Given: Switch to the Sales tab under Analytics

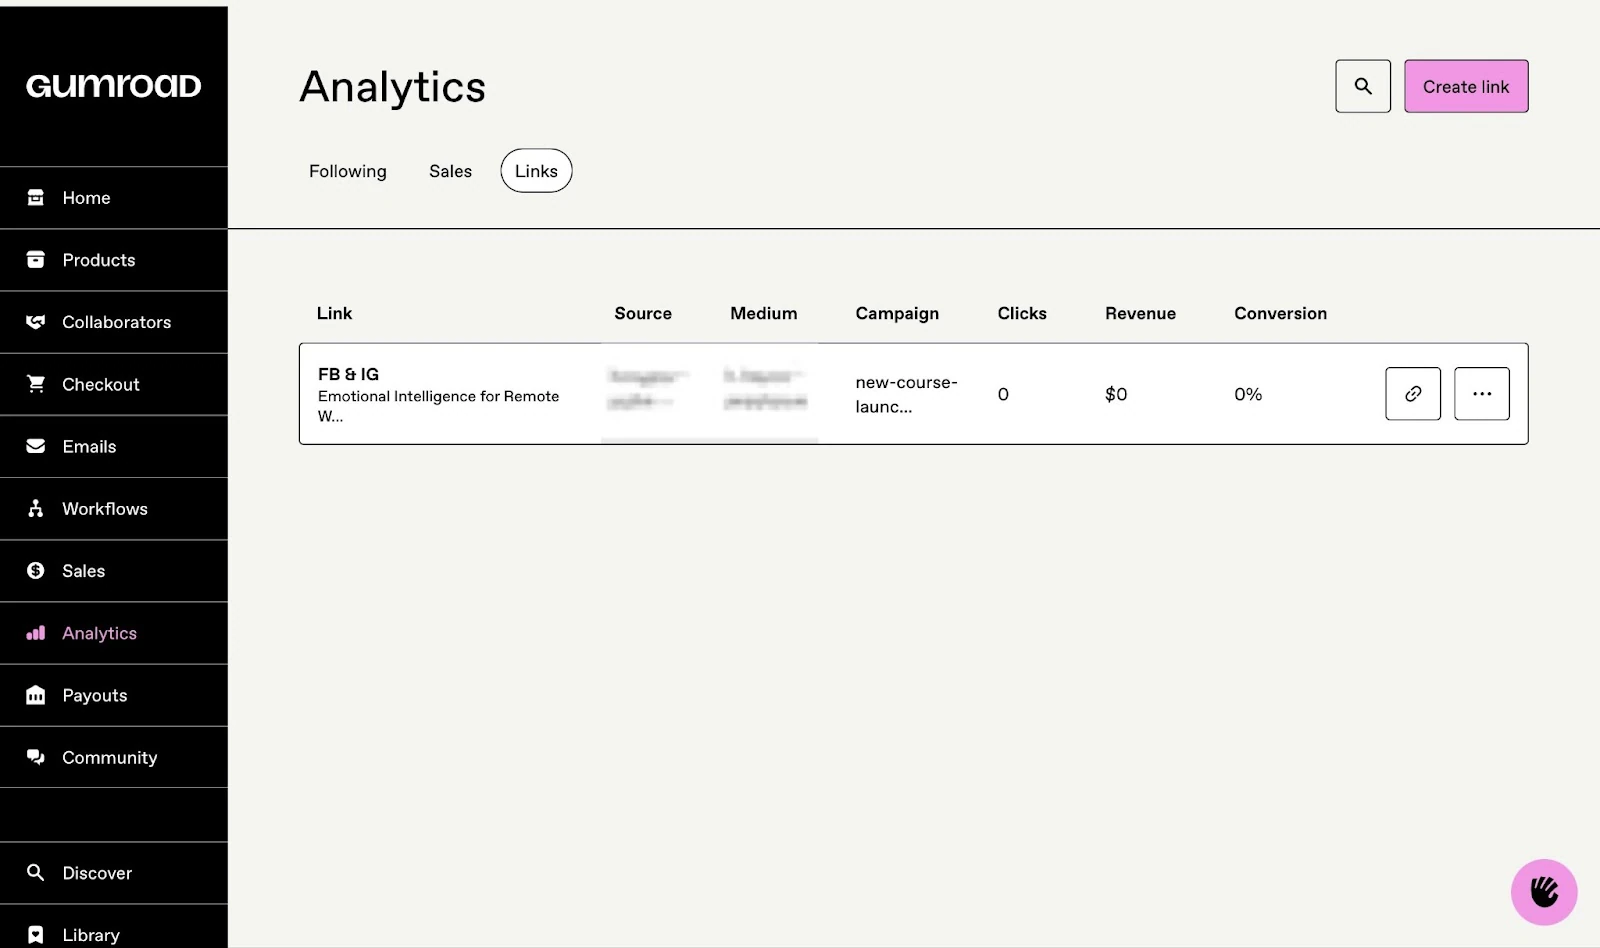Looking at the screenshot, I should [x=451, y=171].
